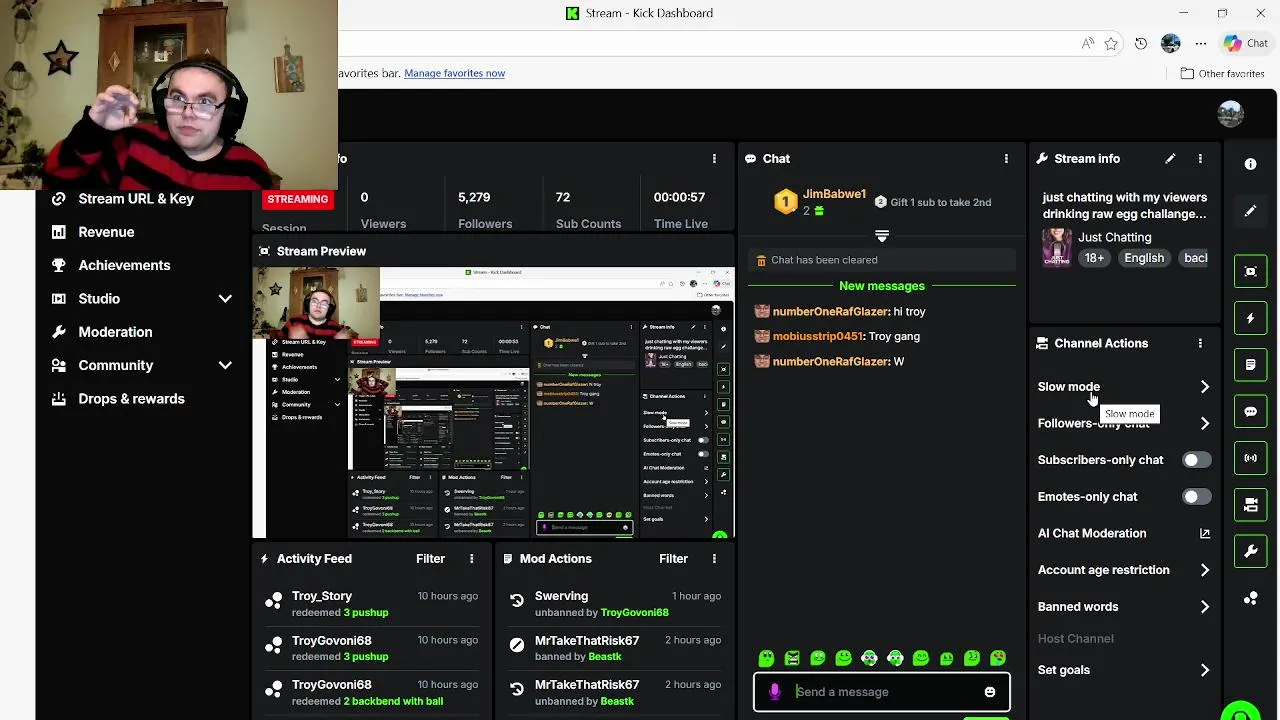1280x720 pixels.
Task: Filter the Activity Feed
Action: [430, 559]
